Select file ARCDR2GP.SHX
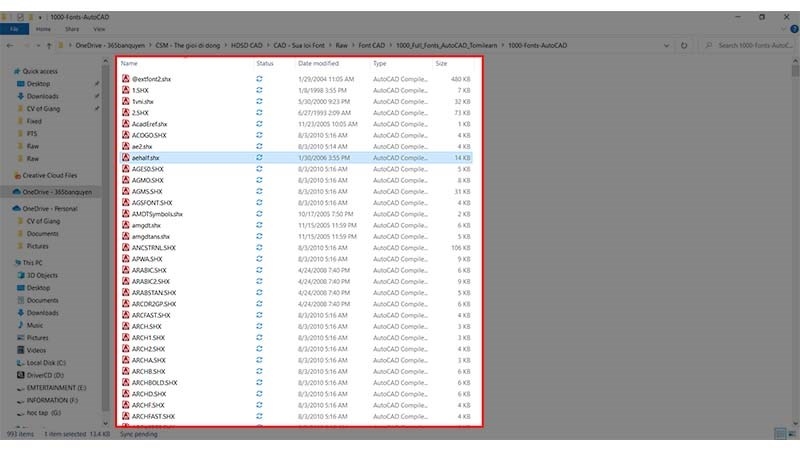 tap(154, 304)
